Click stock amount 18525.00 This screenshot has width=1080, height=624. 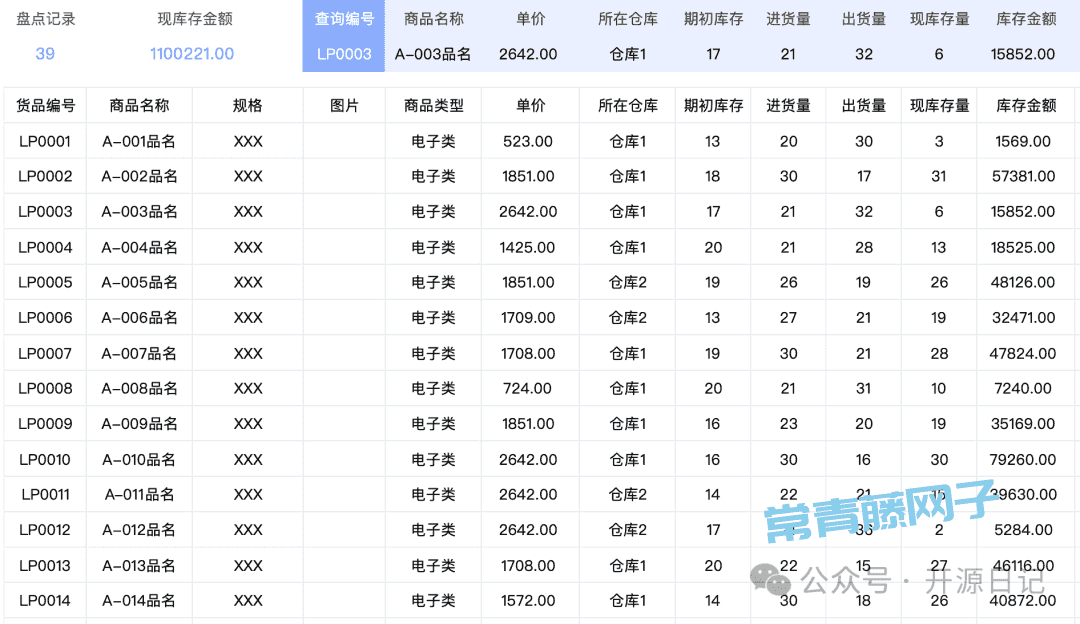[x=1023, y=247]
